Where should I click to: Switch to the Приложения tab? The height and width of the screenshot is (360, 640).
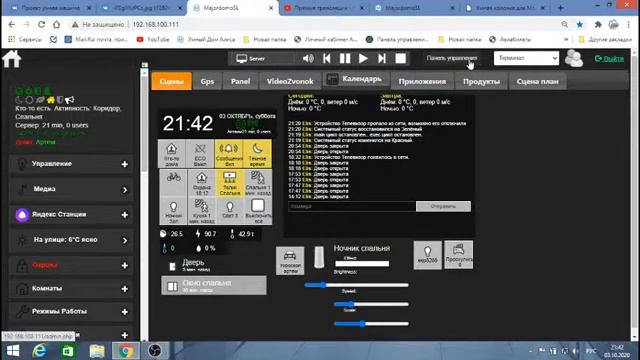[422, 81]
